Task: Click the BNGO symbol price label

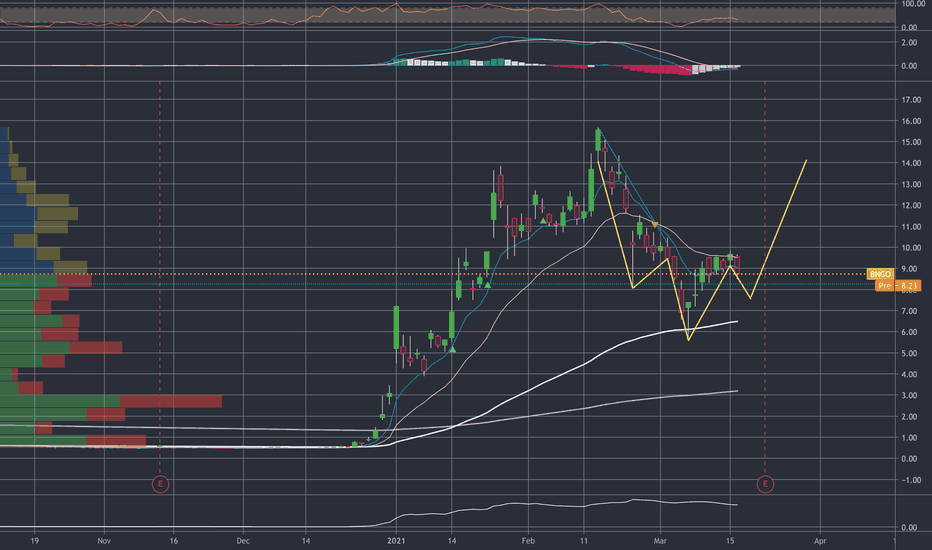Action: pos(880,274)
